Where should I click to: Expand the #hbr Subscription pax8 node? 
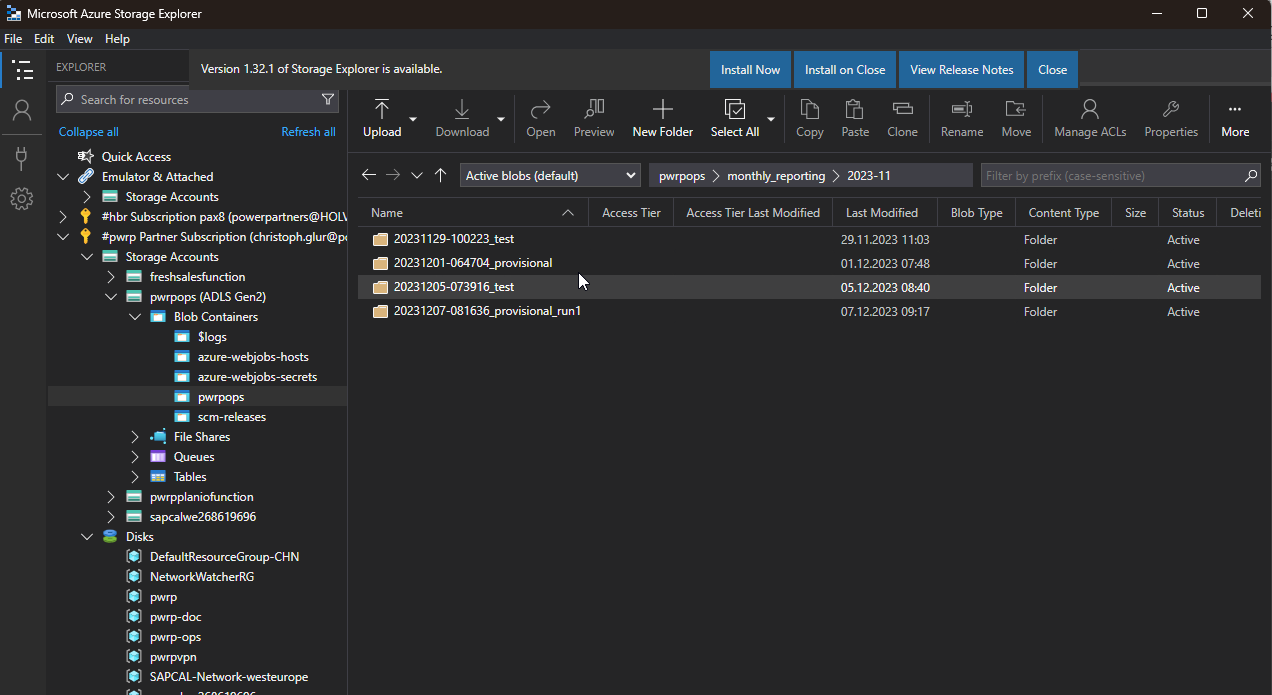point(64,217)
